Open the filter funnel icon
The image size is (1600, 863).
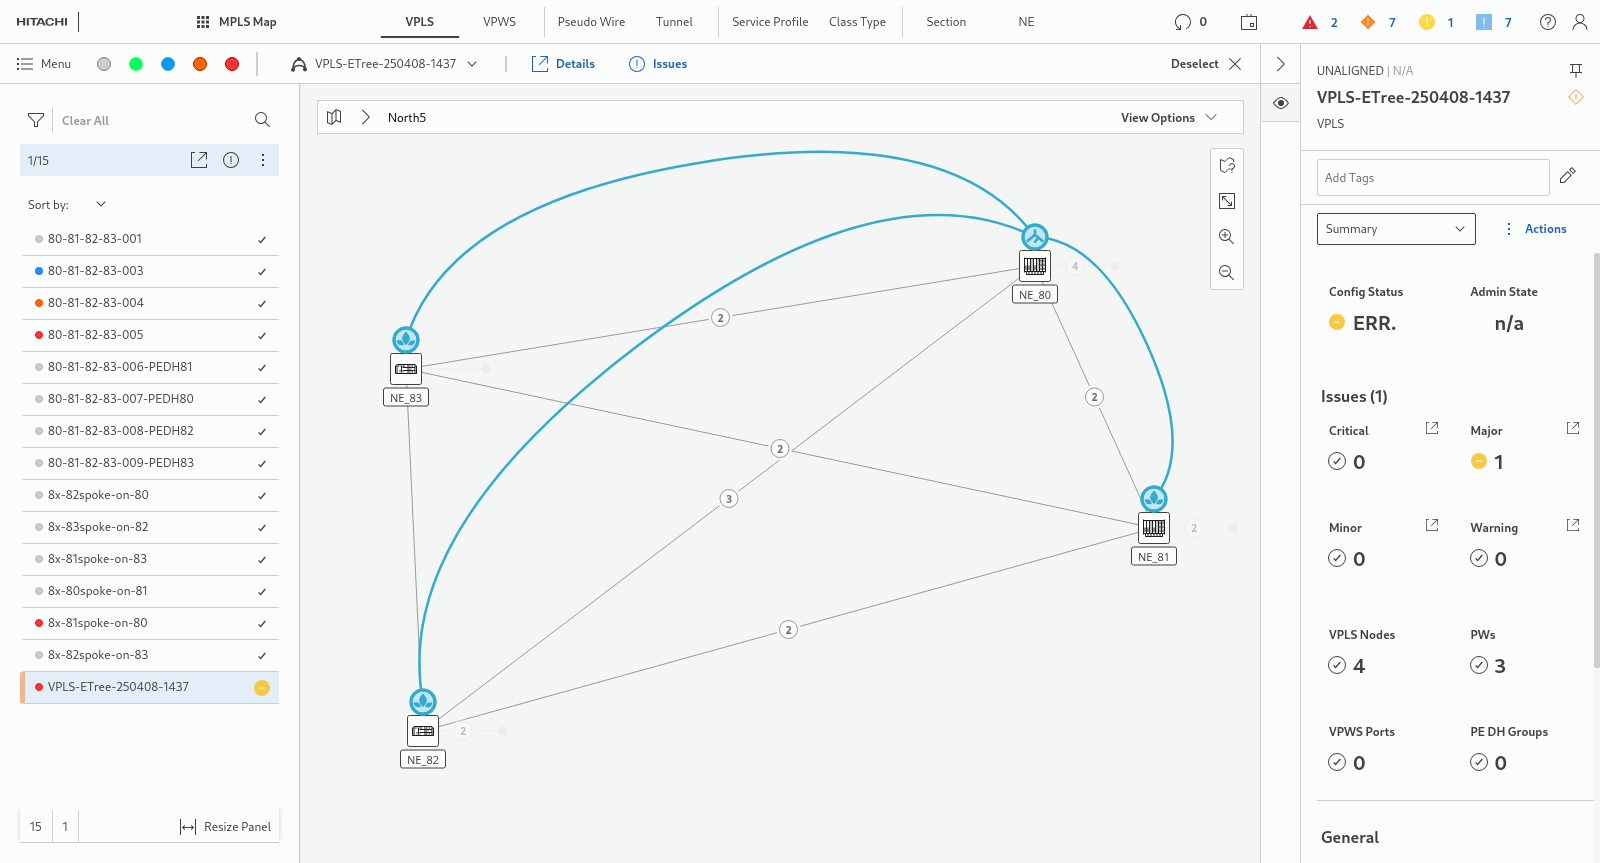36,120
